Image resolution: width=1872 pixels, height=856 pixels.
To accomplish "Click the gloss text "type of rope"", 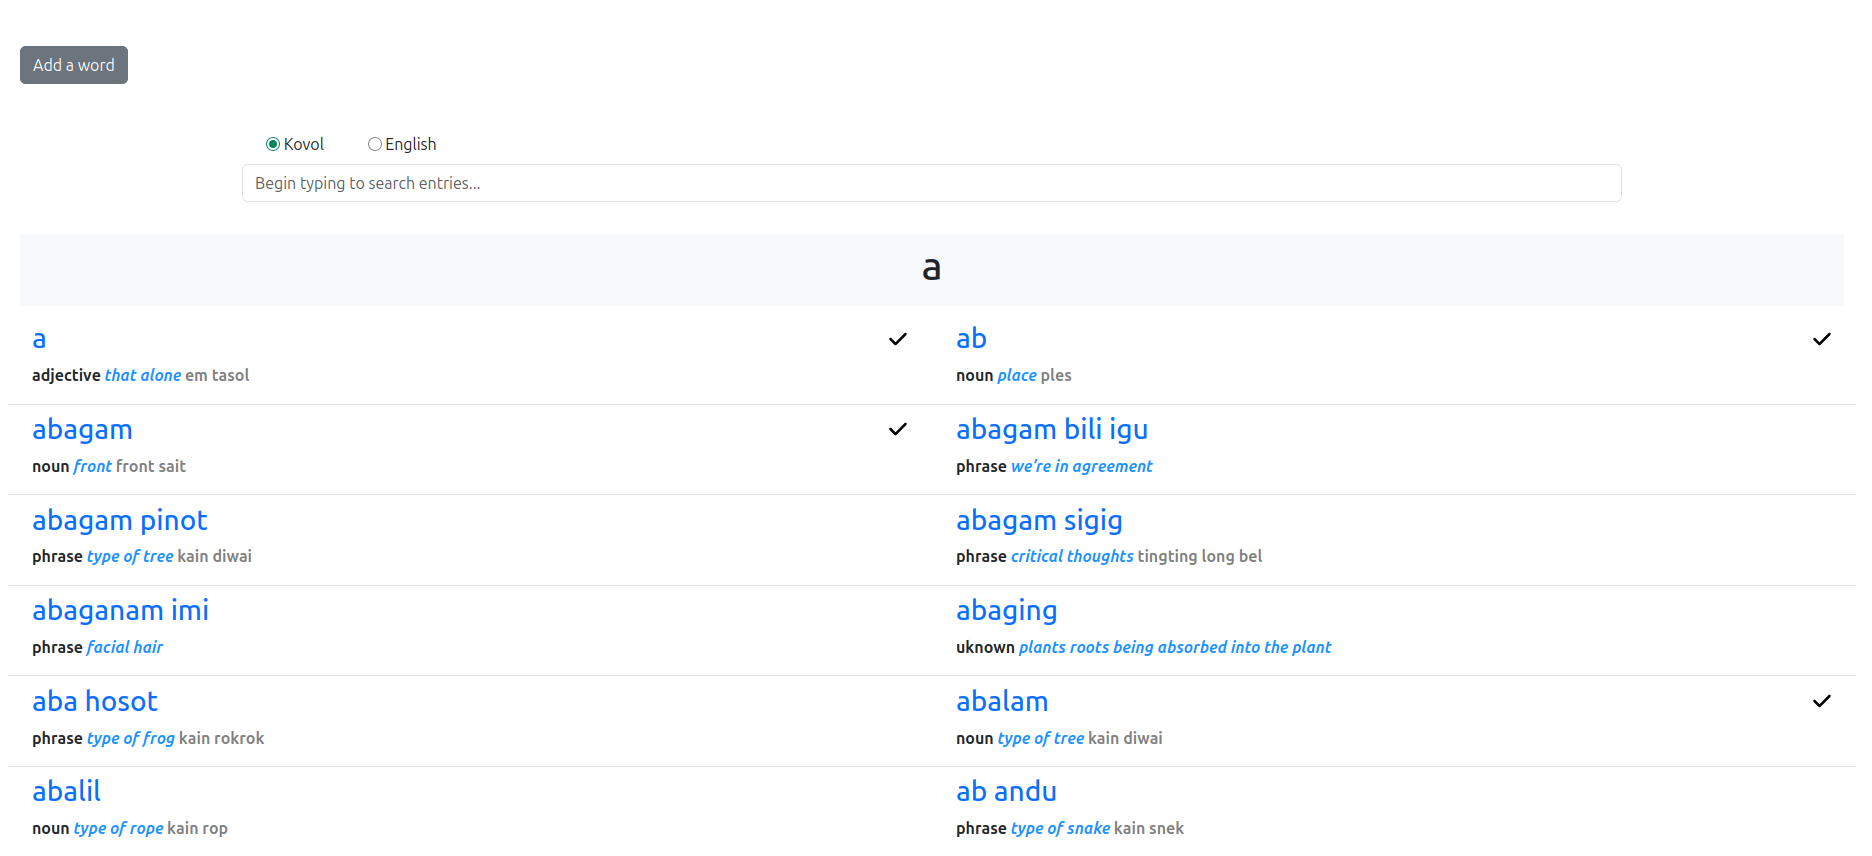I will point(118,828).
